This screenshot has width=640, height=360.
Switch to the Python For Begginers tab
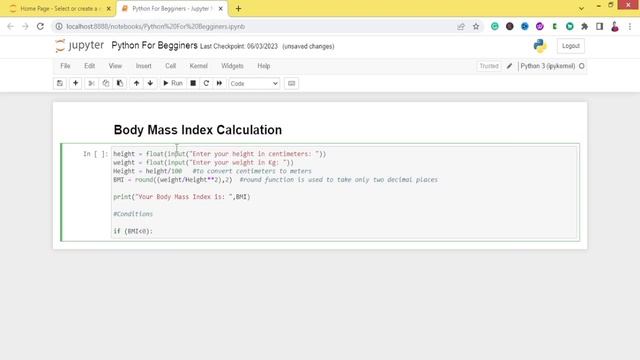tap(171, 9)
